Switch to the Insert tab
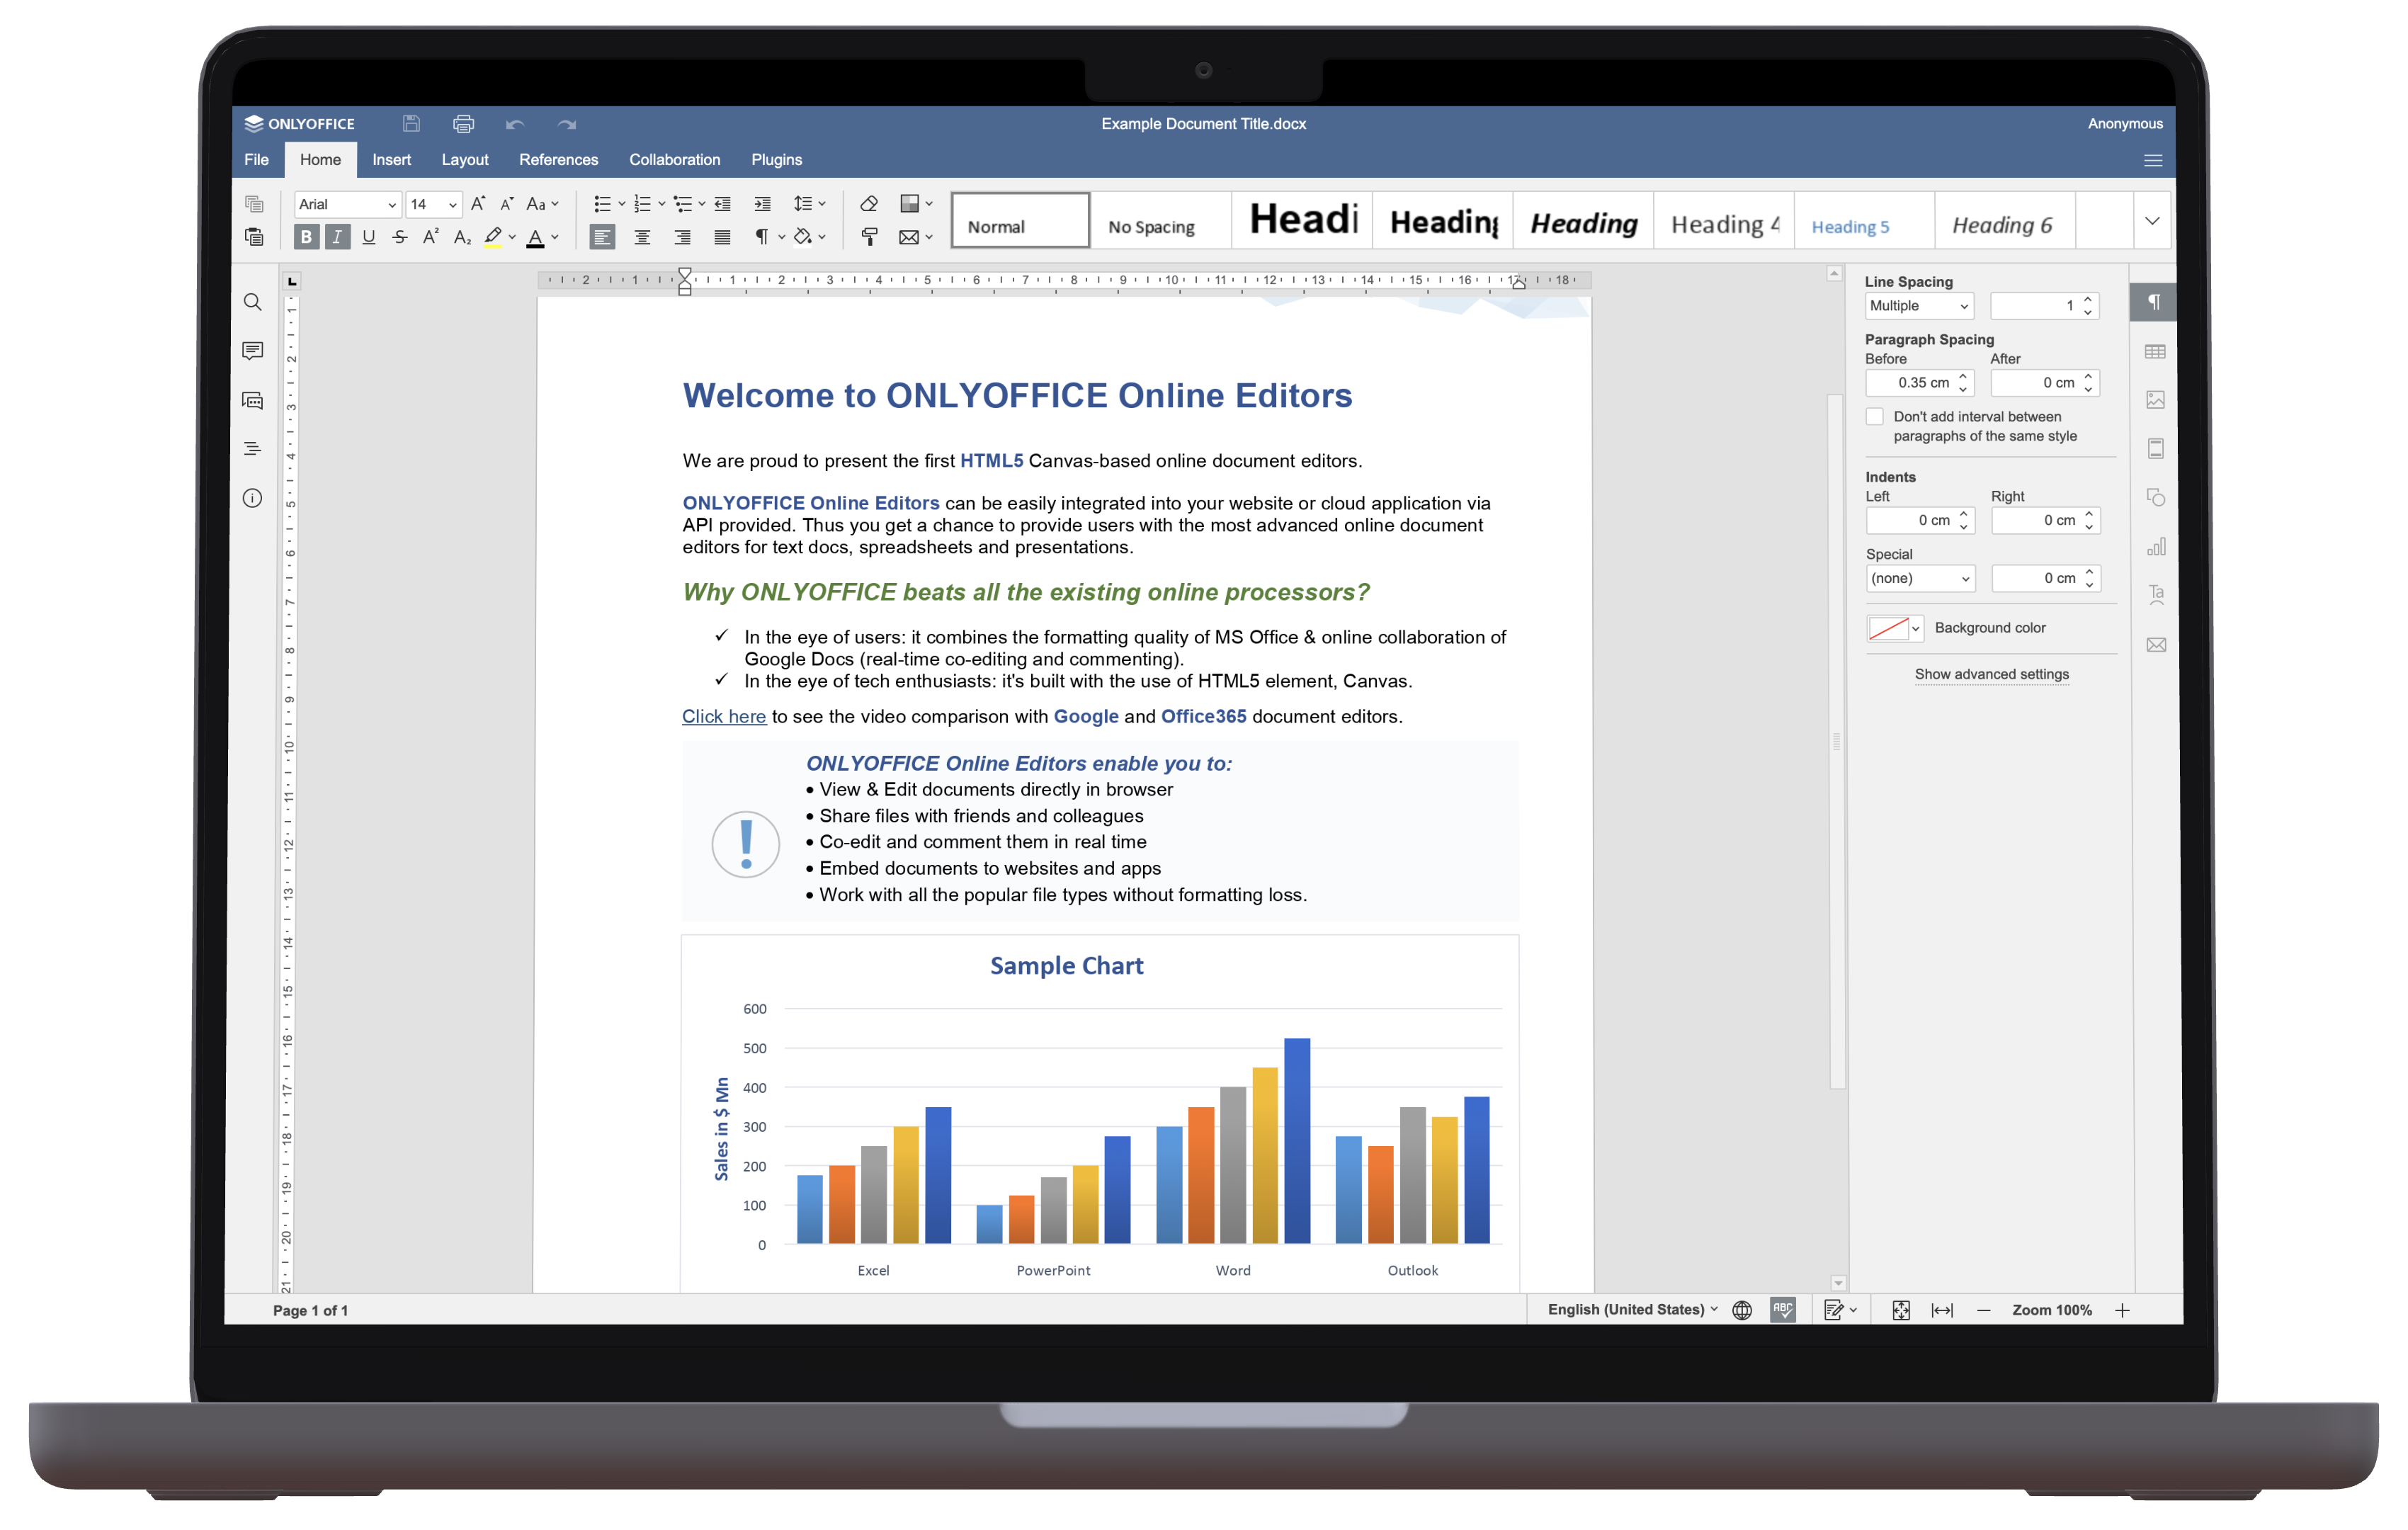Screen dimensions: 2408x1530 coord(391,159)
